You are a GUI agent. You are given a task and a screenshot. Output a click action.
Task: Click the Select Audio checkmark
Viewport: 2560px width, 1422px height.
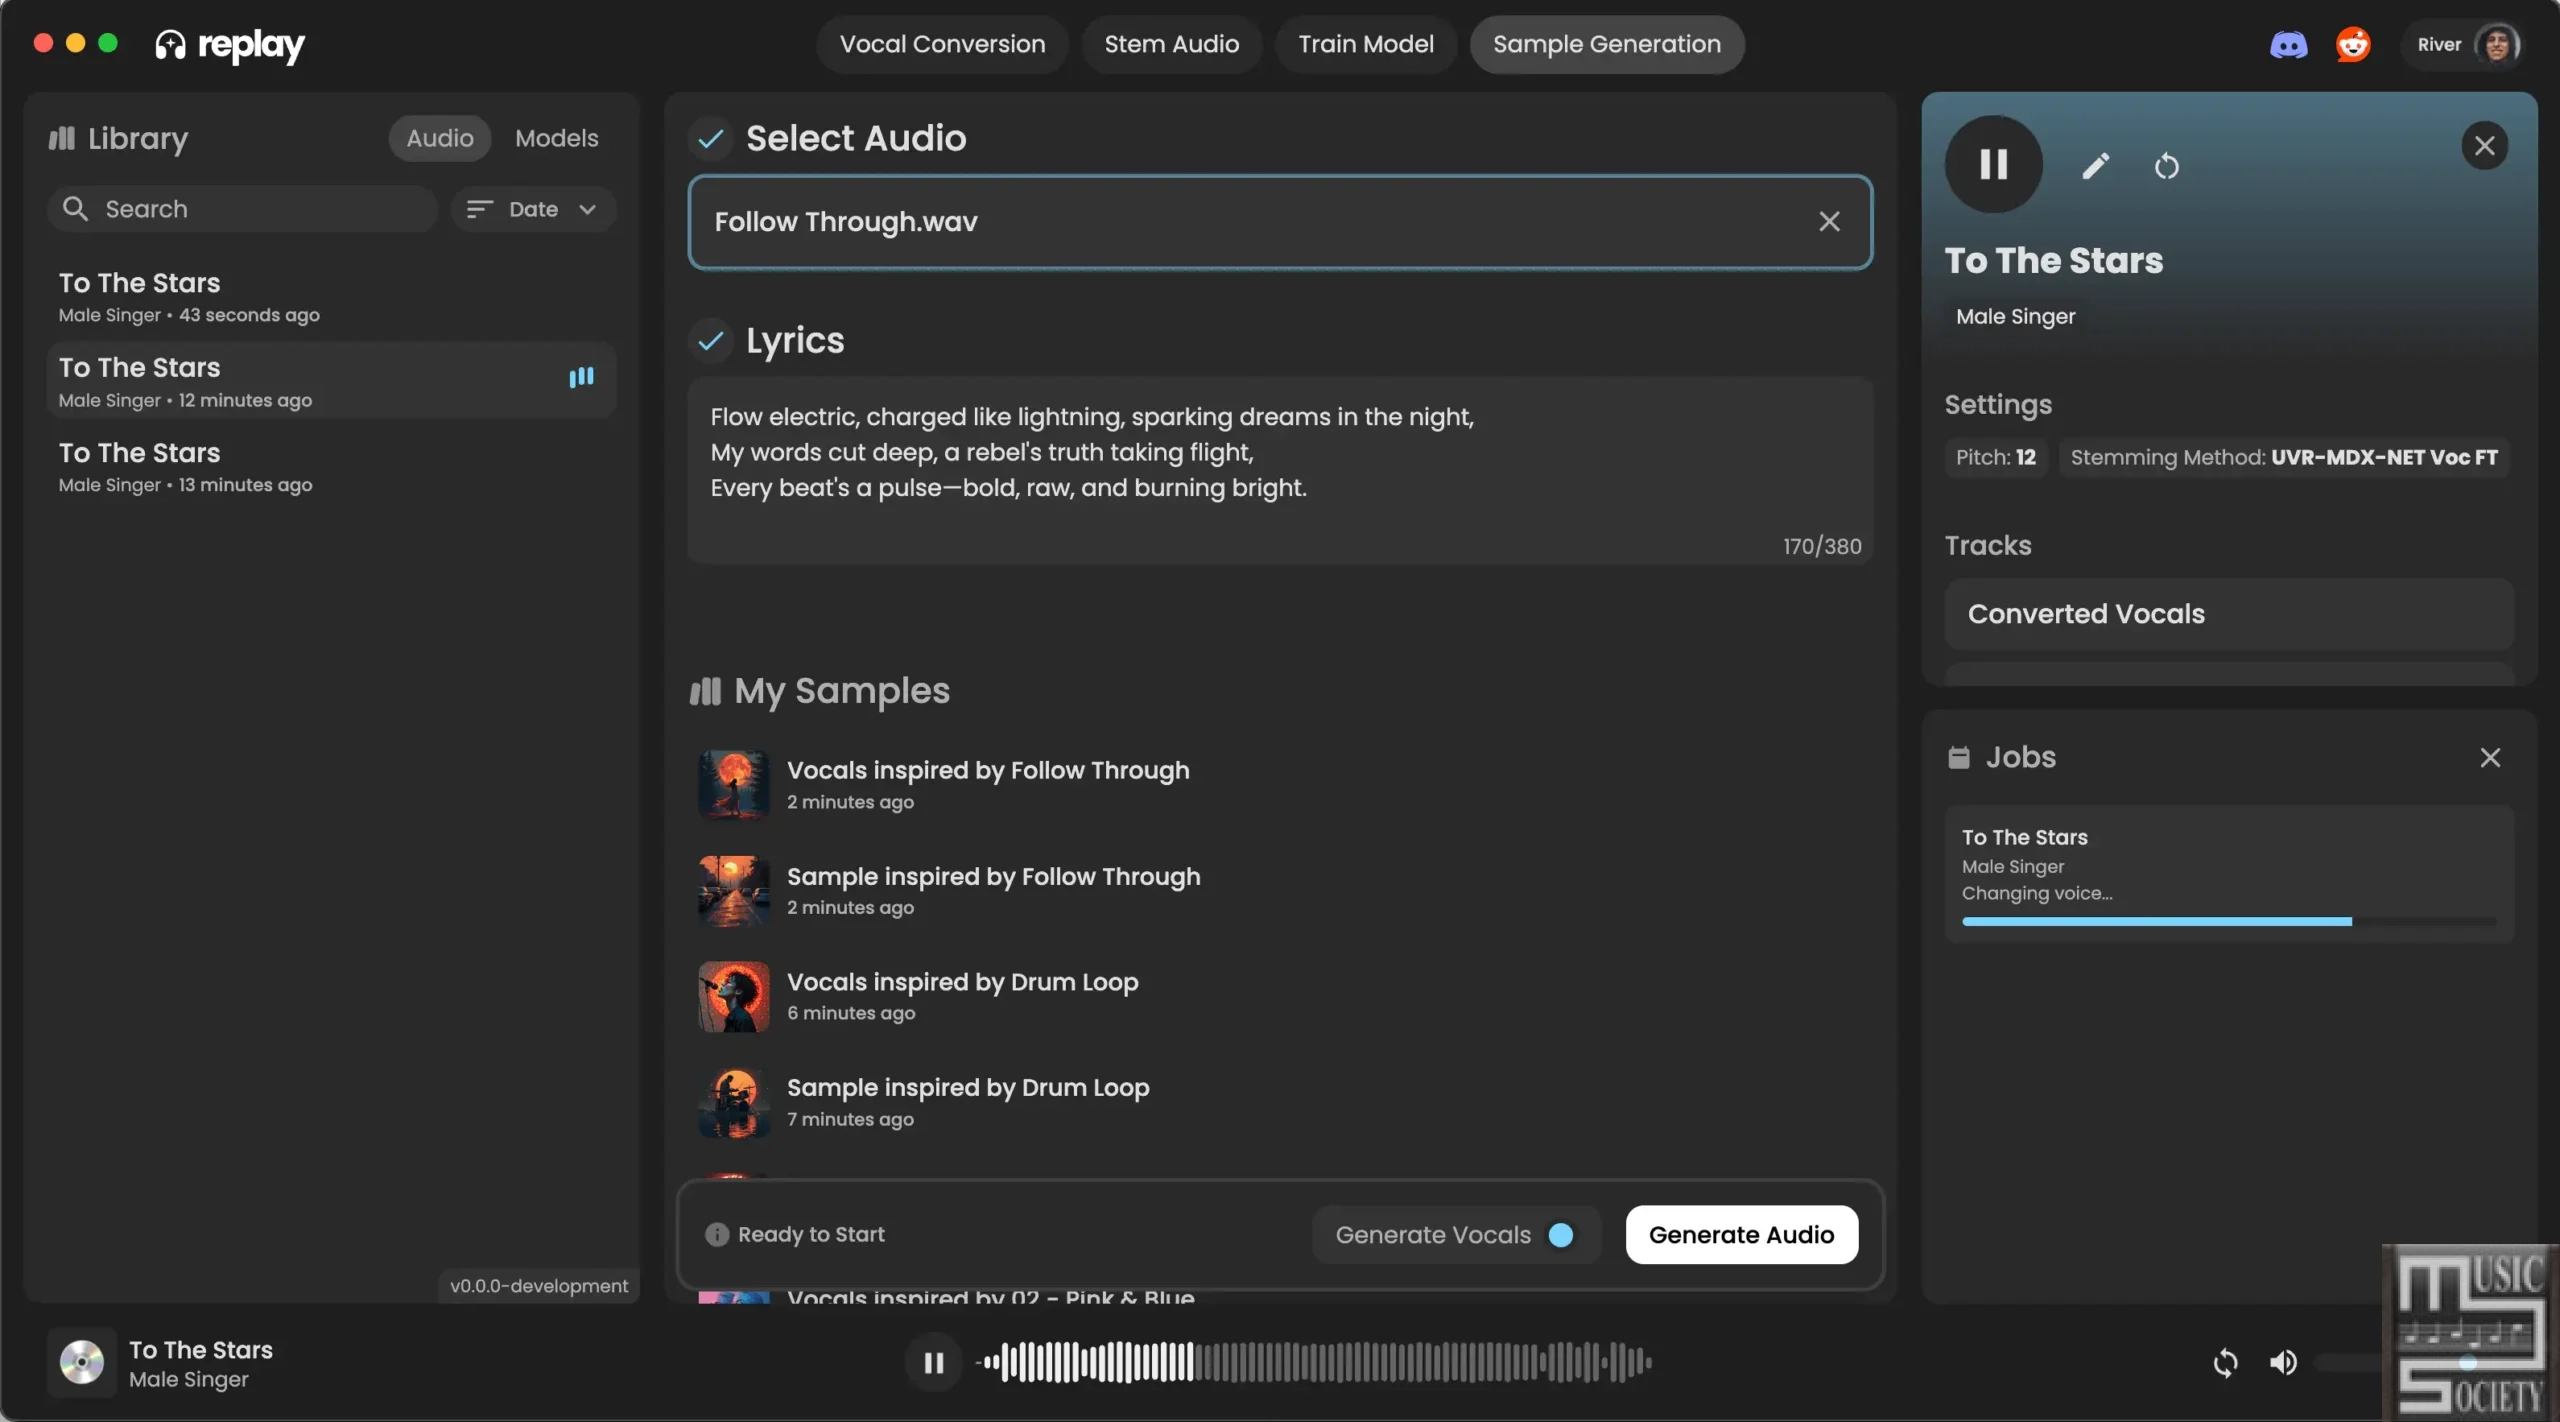click(x=710, y=138)
